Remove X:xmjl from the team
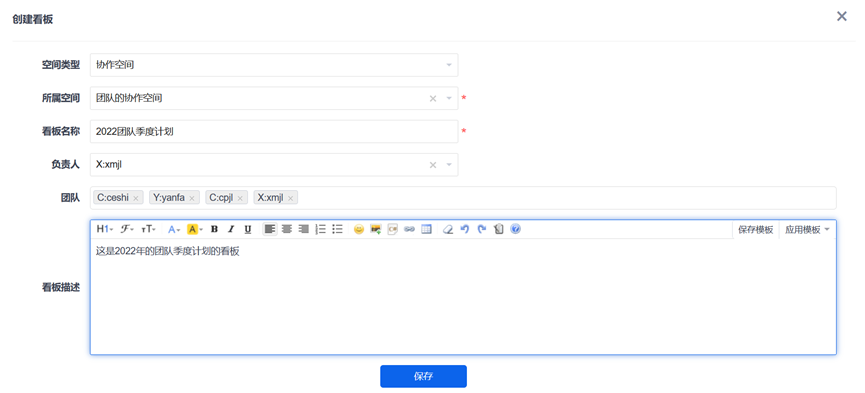 (290, 198)
